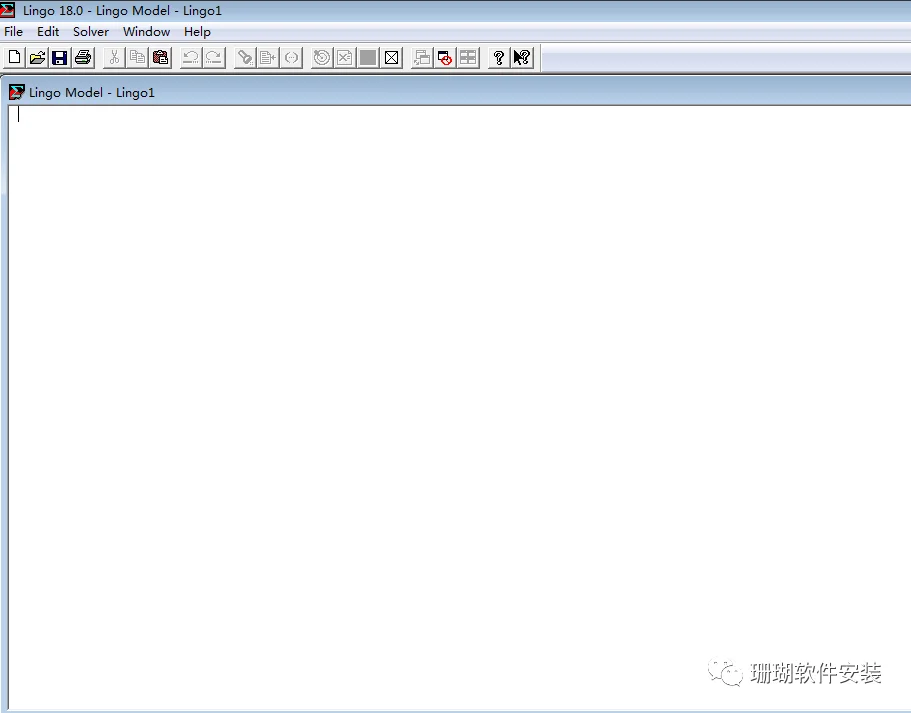This screenshot has height=713, width=911.
Task: Click the crossed-box toolbar icon
Action: pyautogui.click(x=392, y=58)
